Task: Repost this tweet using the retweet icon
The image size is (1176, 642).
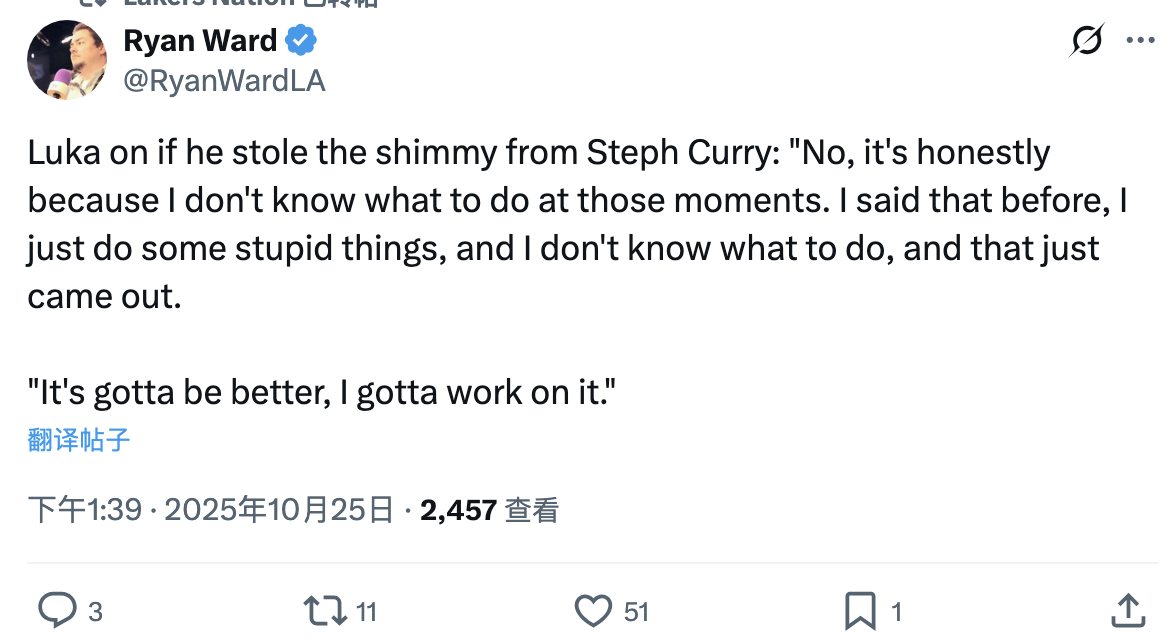Action: pos(324,609)
